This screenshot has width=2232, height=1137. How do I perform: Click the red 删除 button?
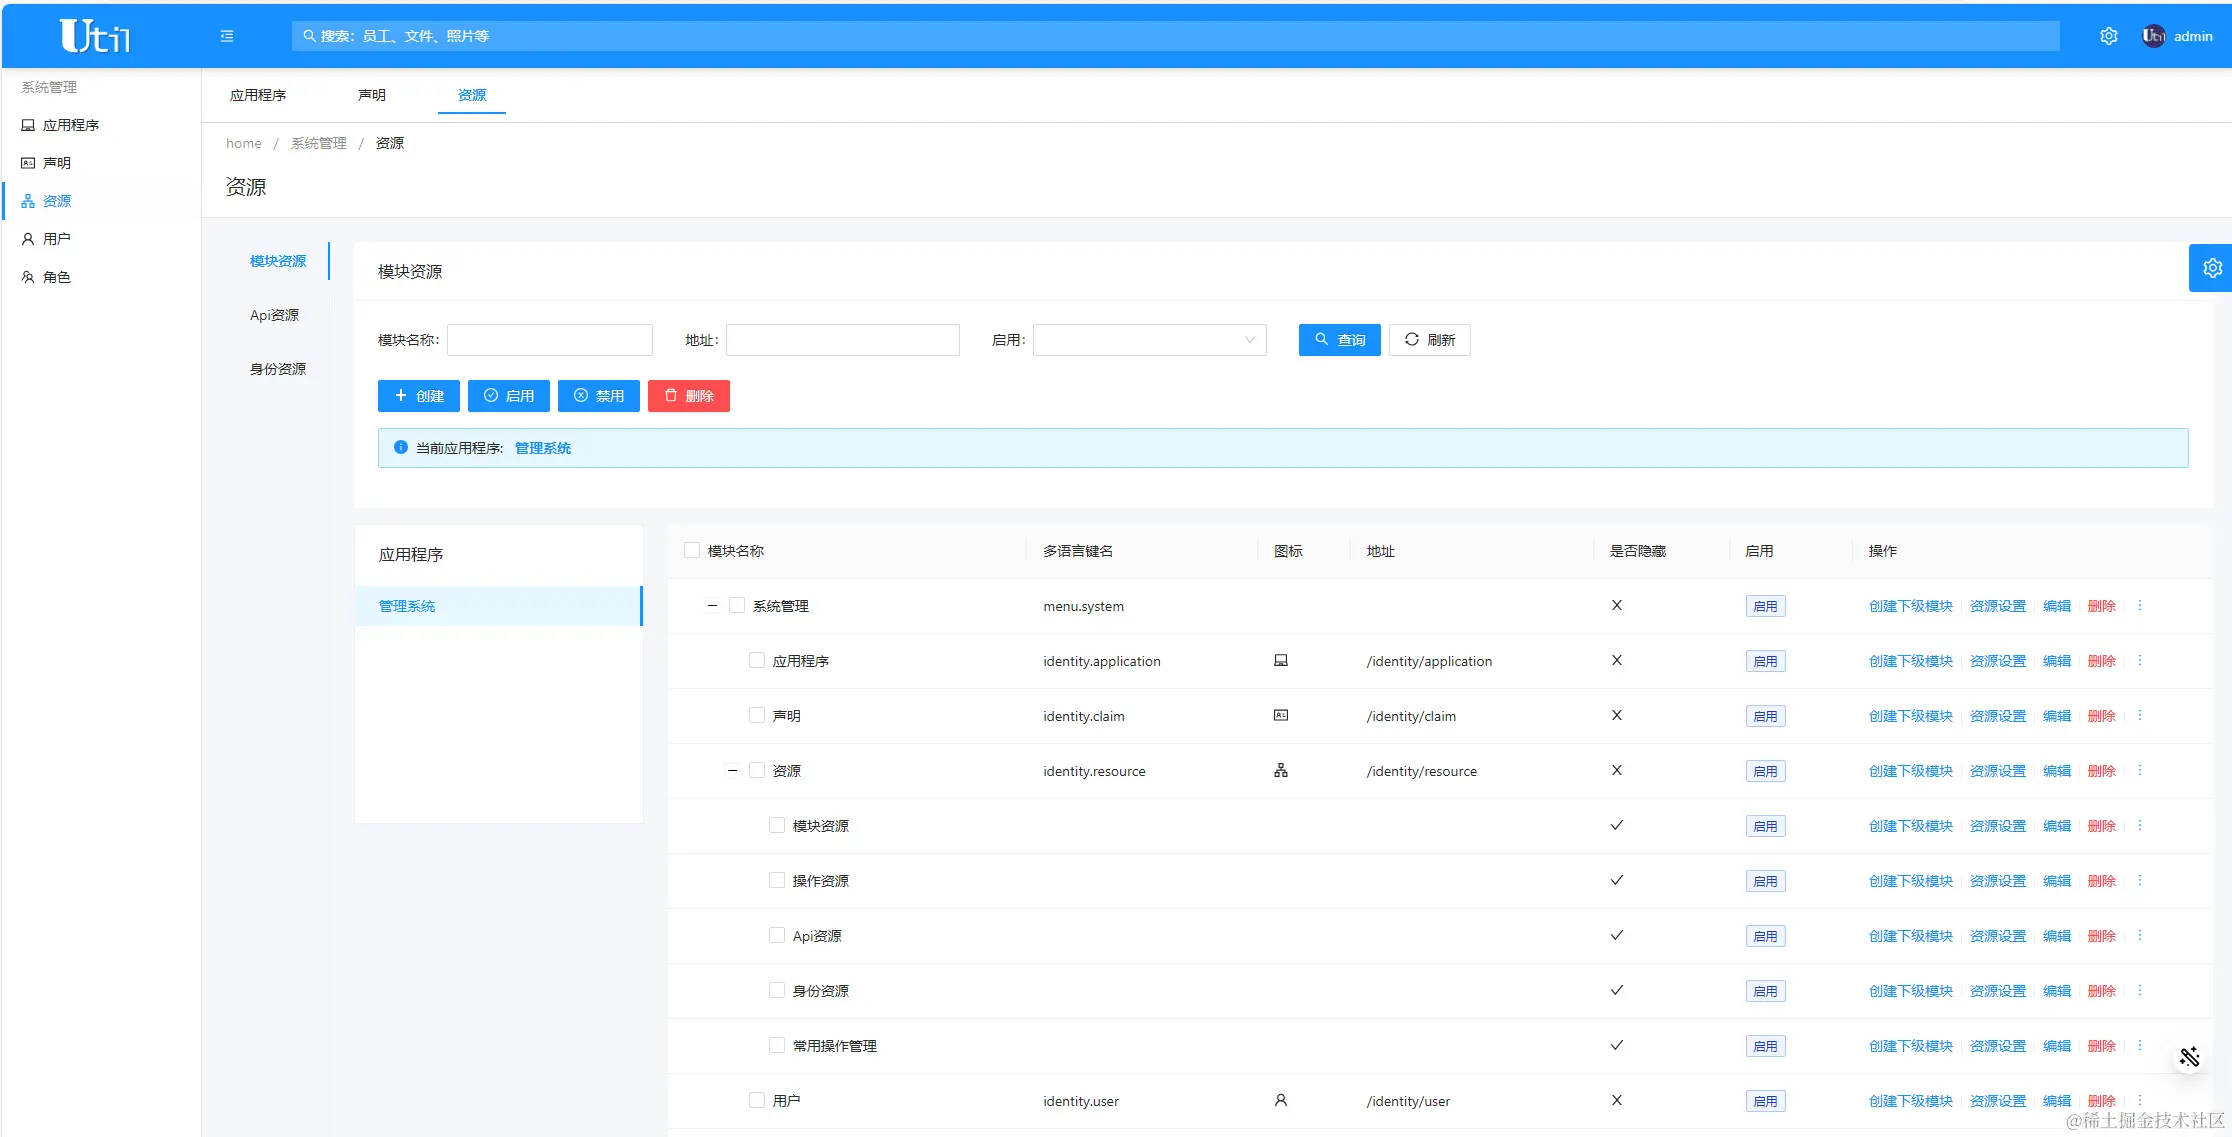688,396
